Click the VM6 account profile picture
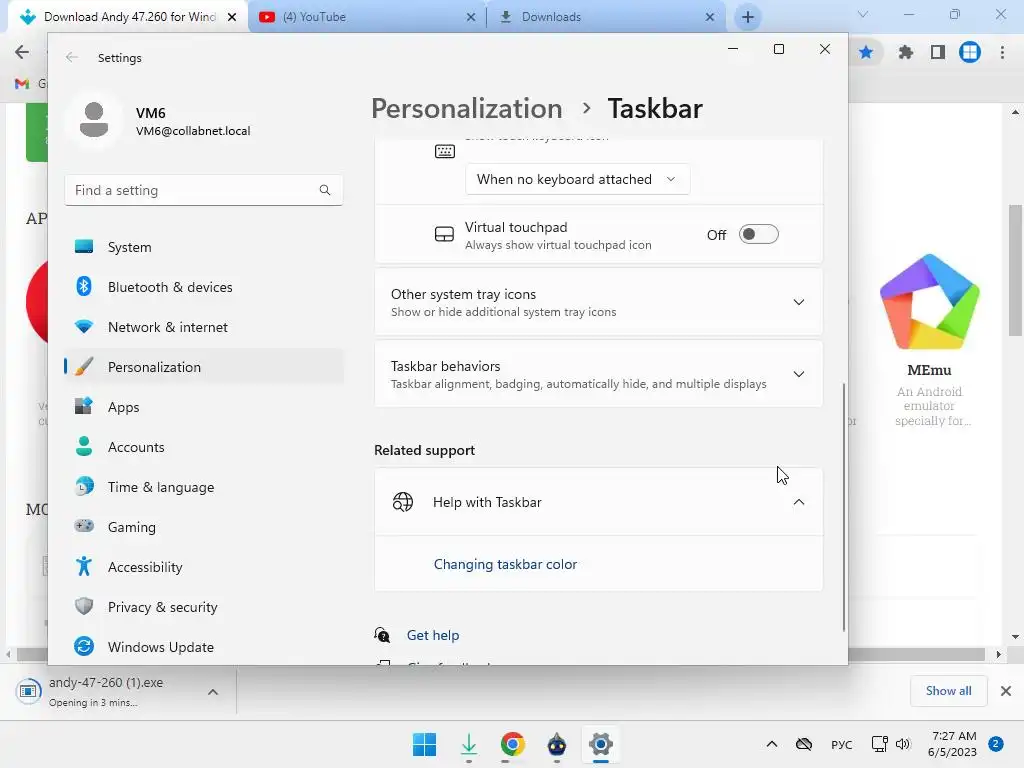This screenshot has width=1024, height=768. point(94,120)
